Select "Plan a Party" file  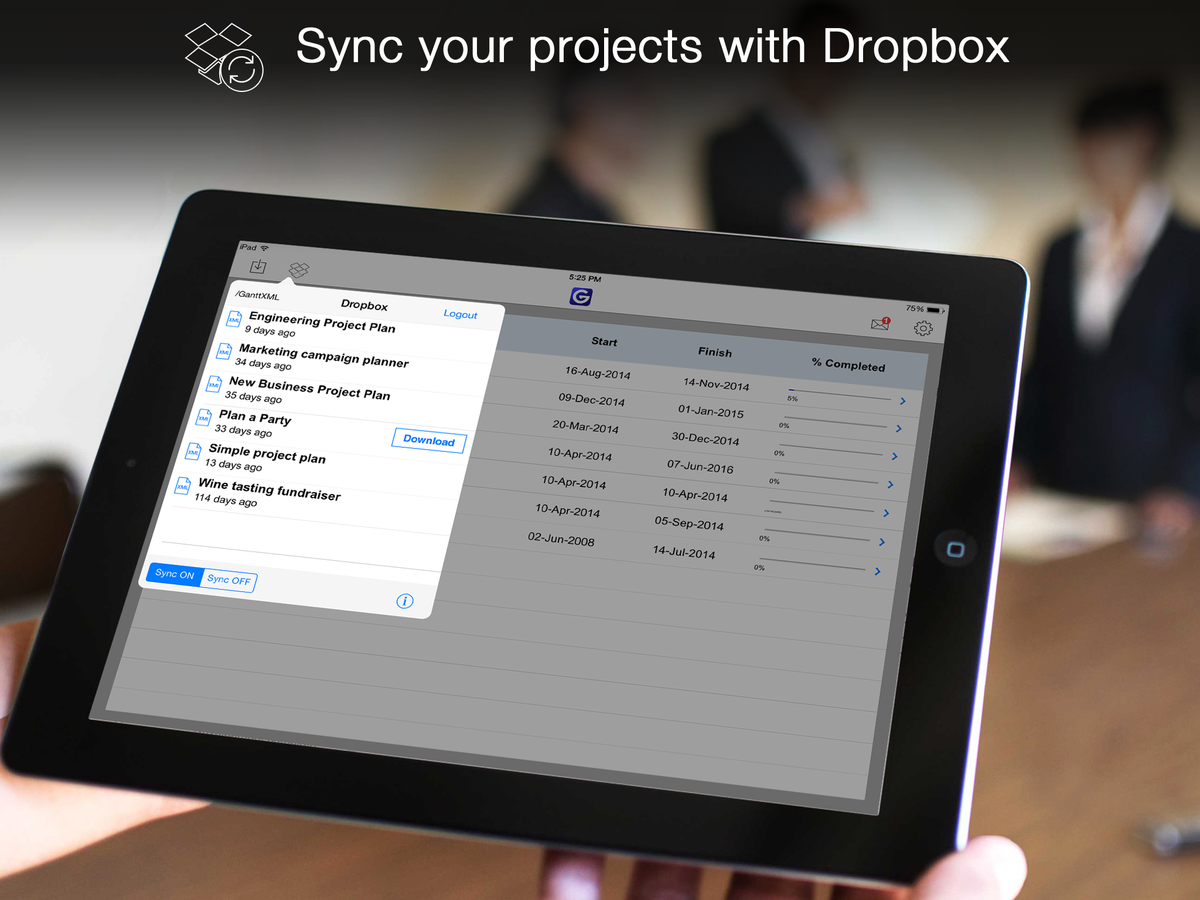[255, 417]
